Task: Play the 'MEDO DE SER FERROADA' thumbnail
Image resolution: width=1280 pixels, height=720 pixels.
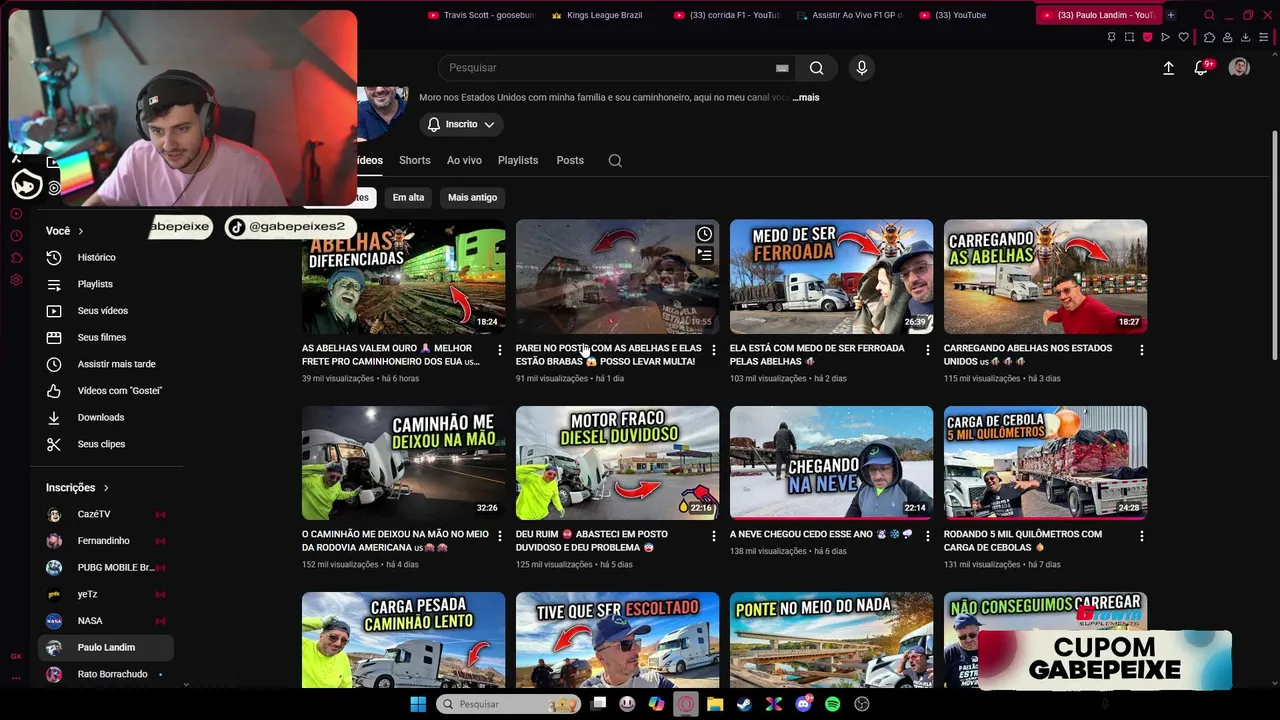Action: [x=831, y=277]
